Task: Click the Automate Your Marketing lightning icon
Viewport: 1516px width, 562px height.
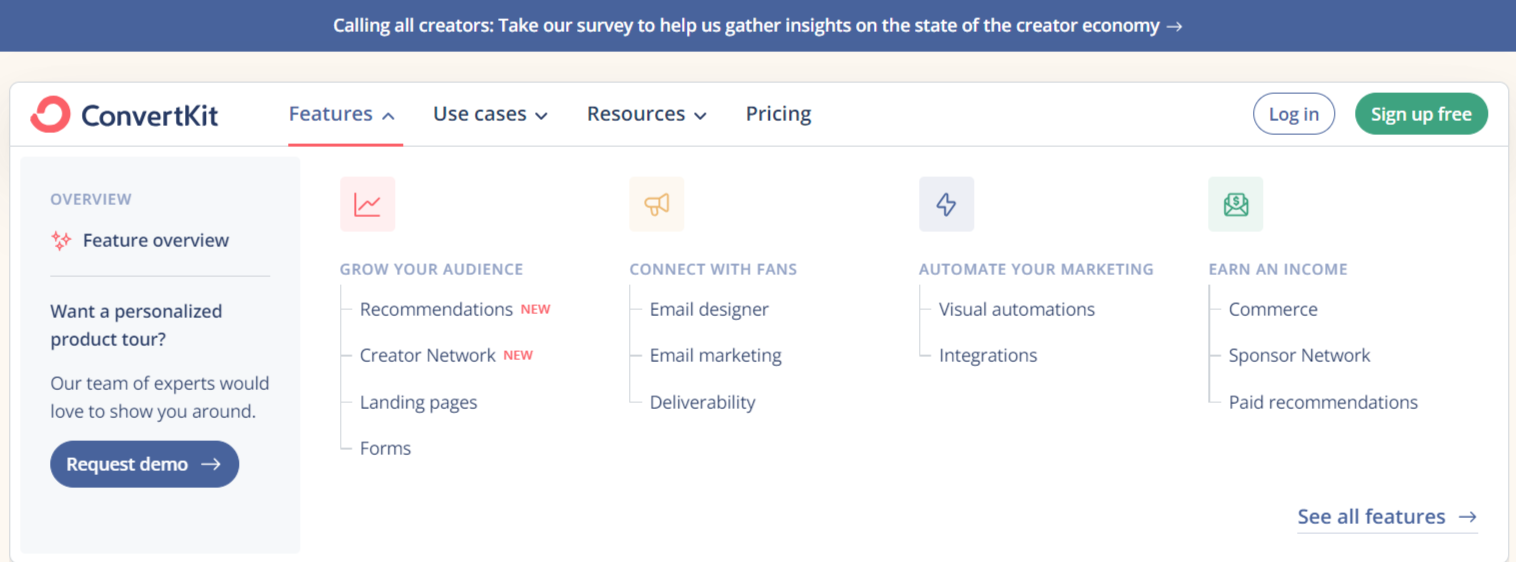Action: click(x=946, y=204)
